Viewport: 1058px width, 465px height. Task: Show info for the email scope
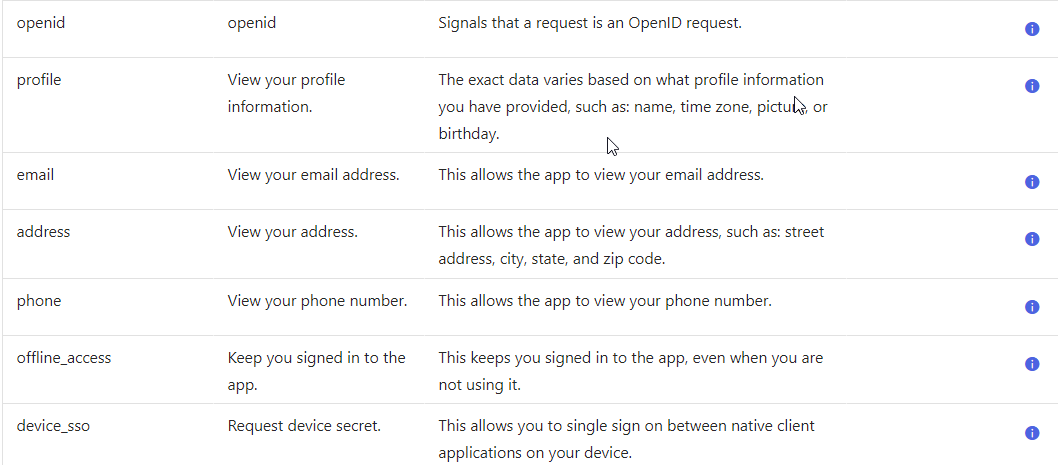click(1032, 182)
